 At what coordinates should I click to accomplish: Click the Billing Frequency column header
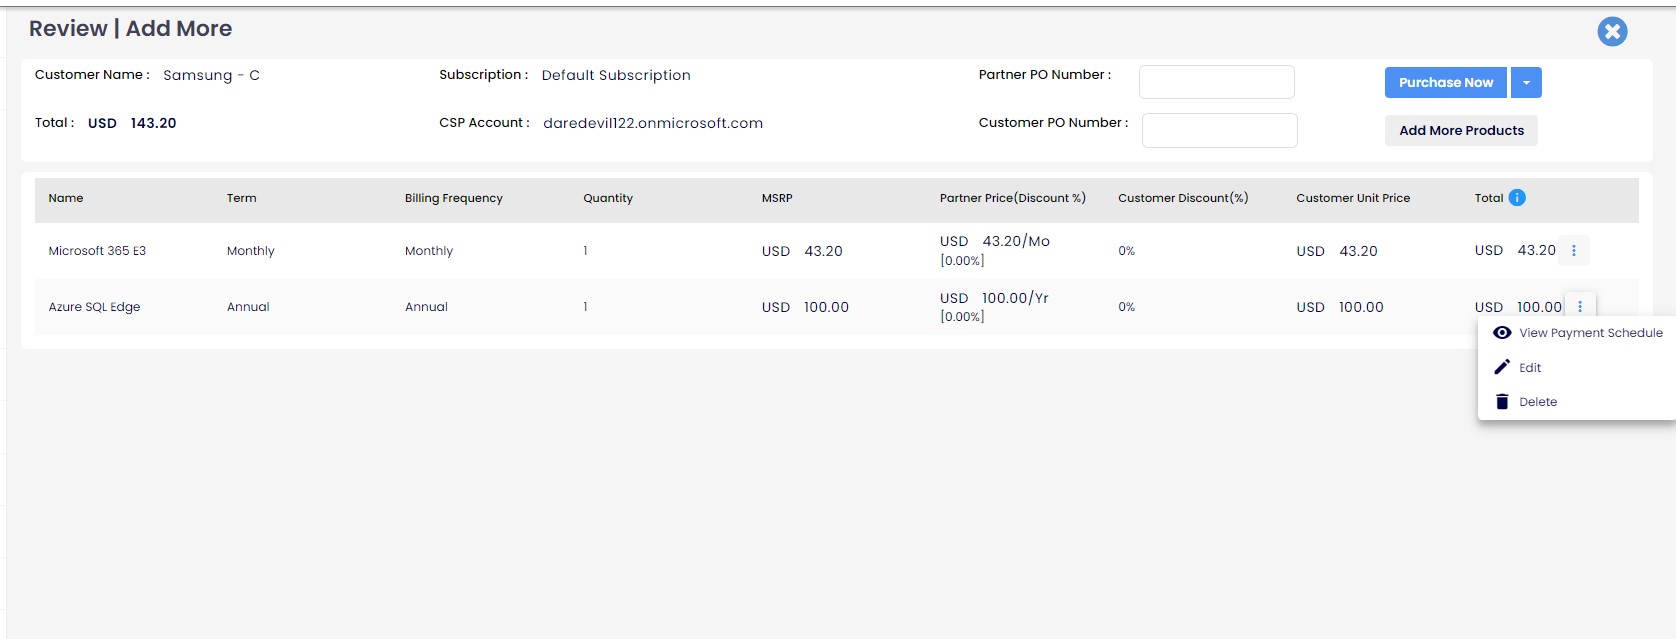tap(454, 198)
